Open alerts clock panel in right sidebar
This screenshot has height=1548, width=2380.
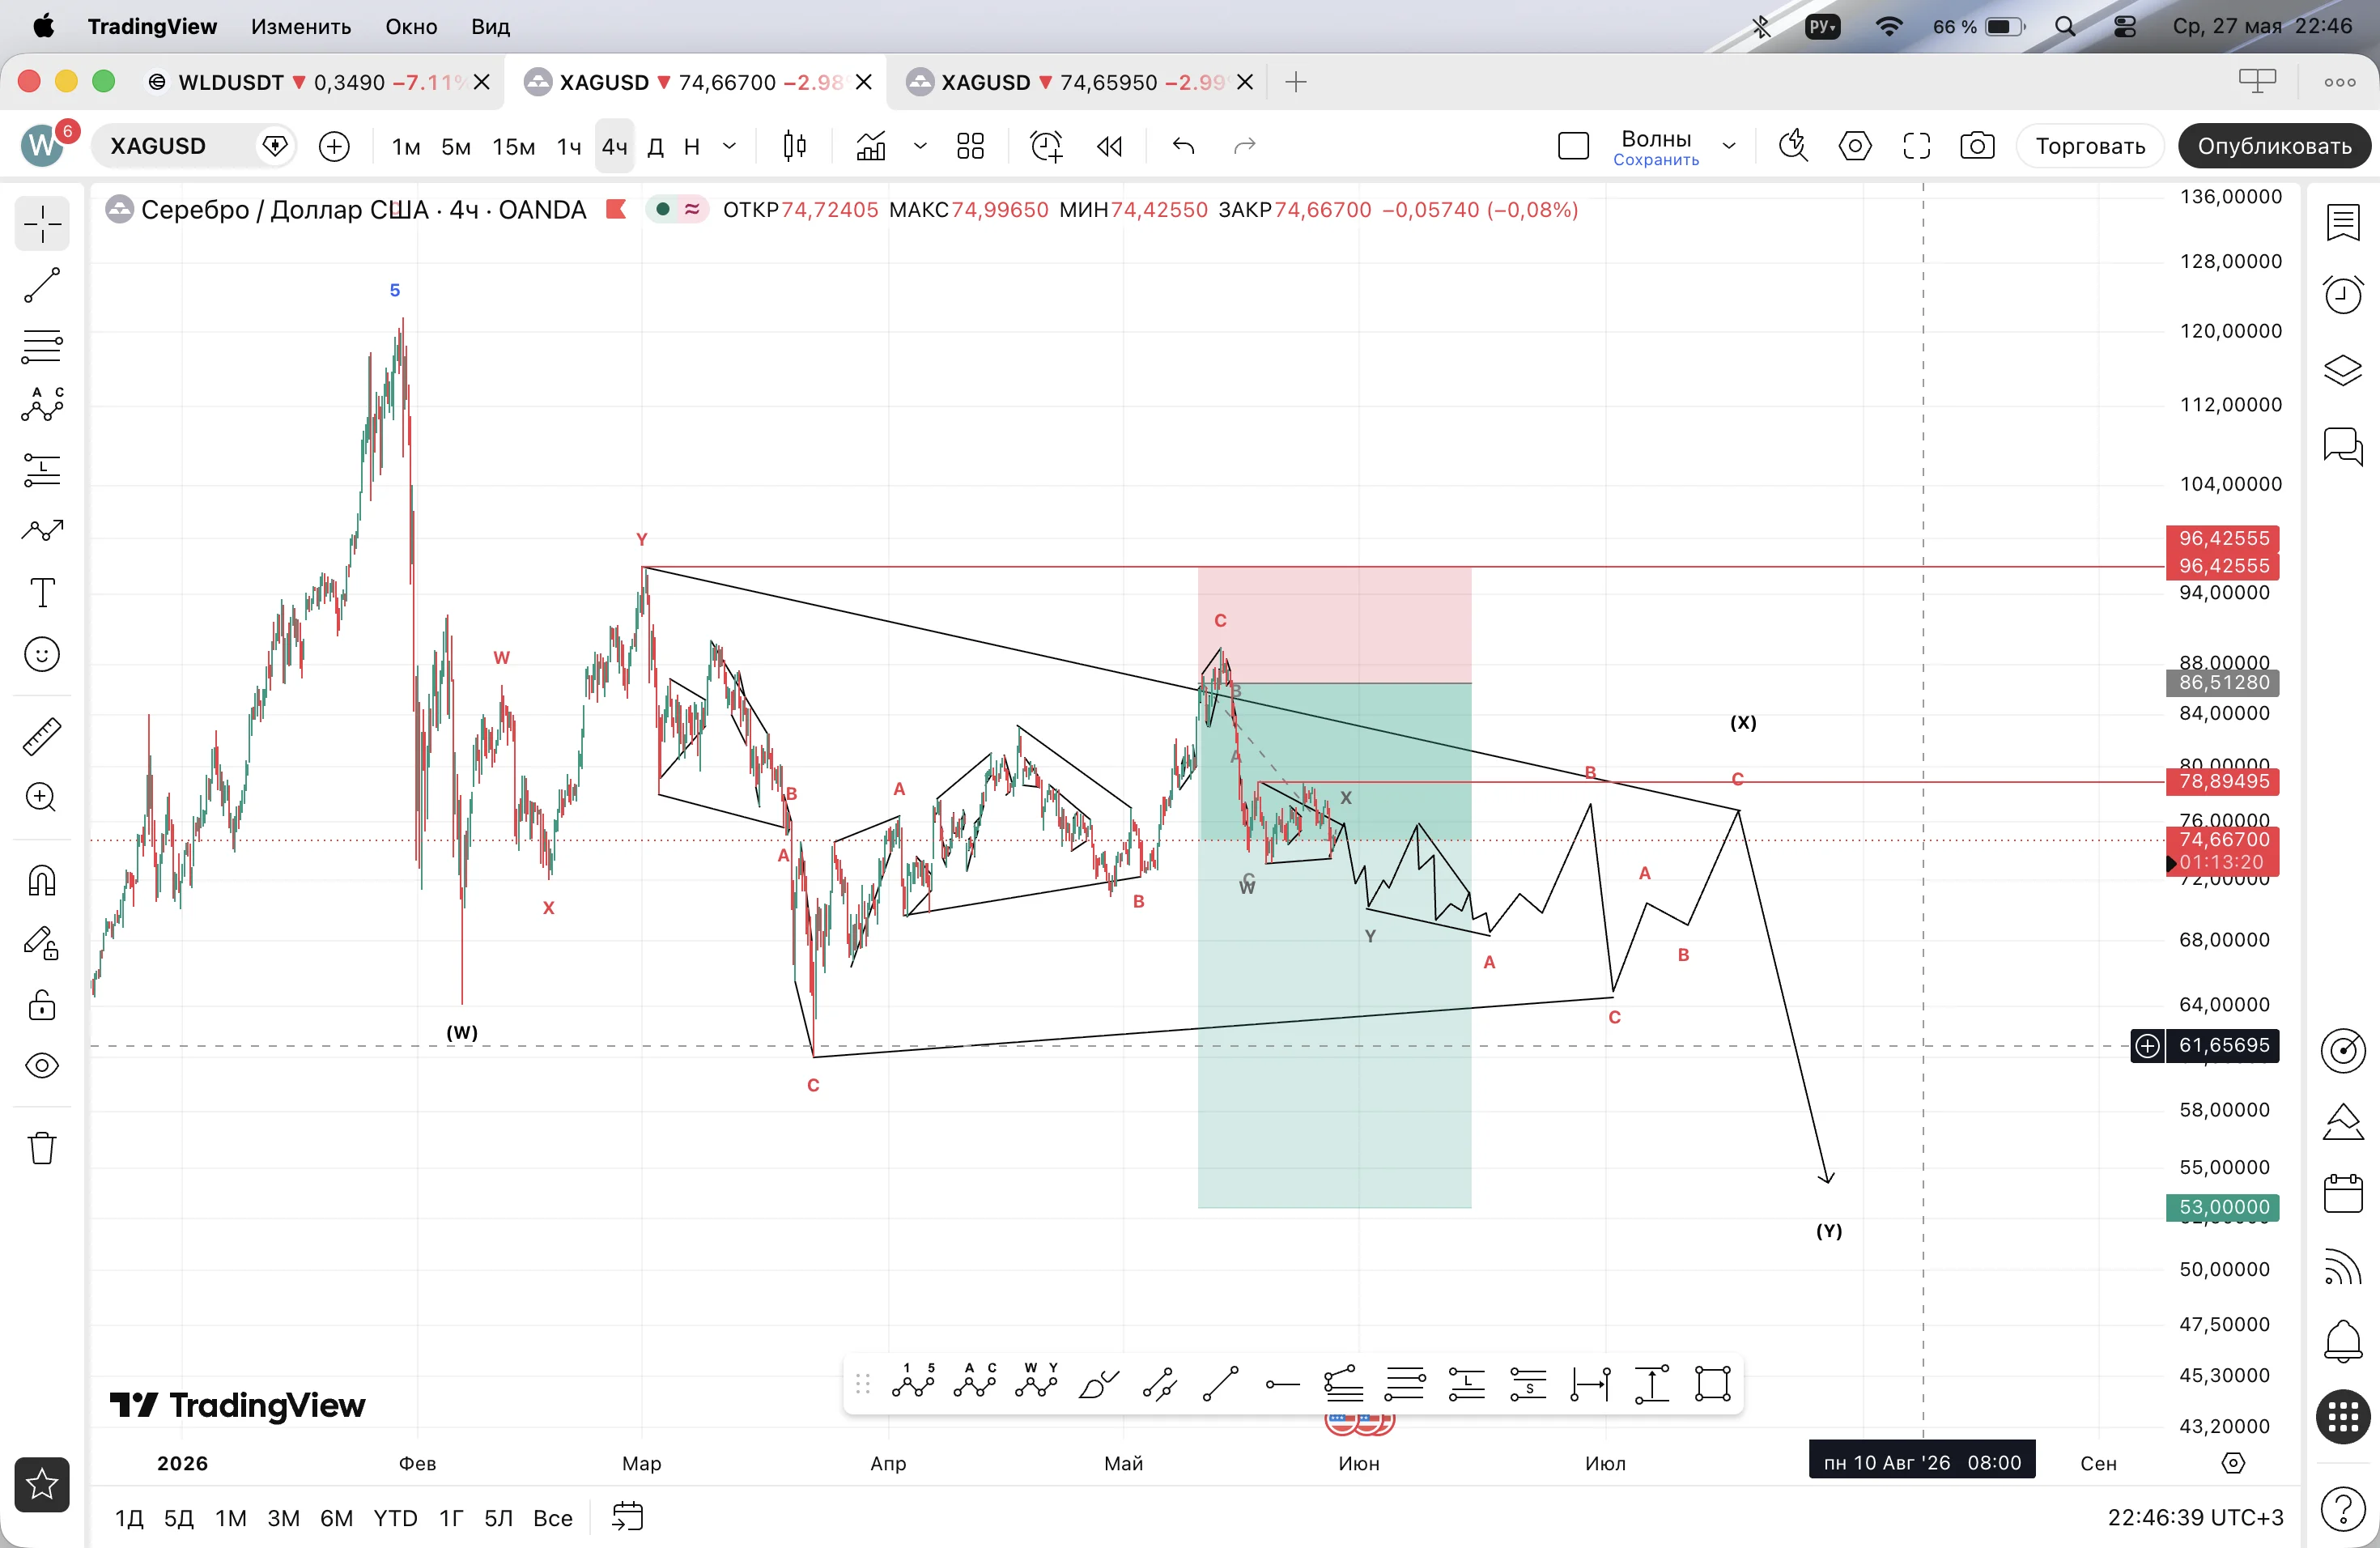[2343, 295]
